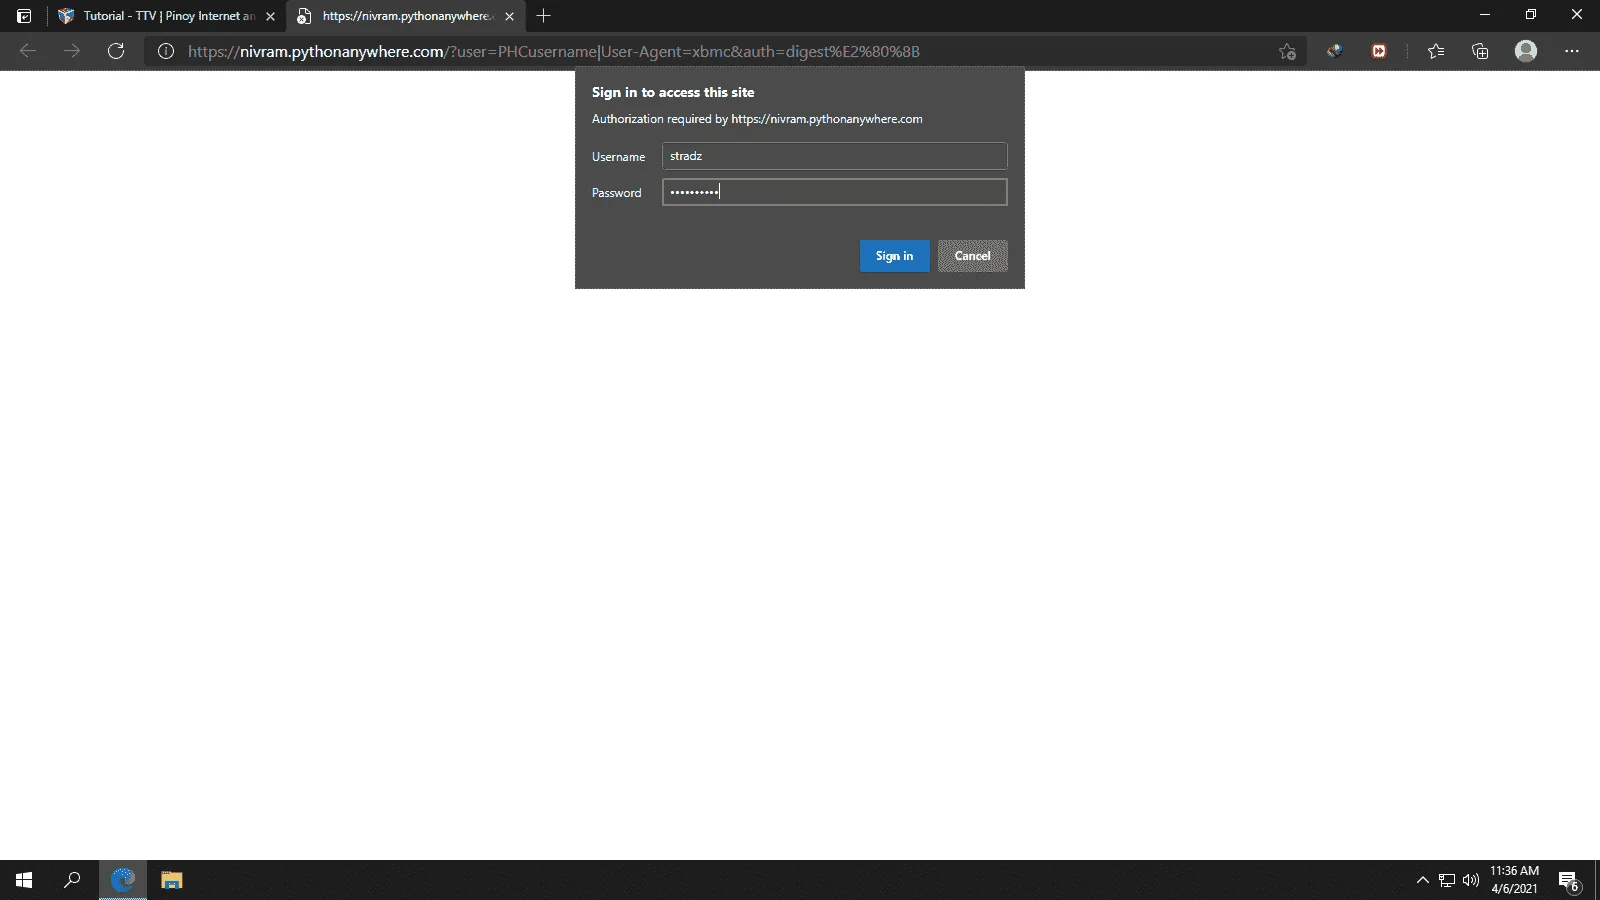
Task: Select the nivram.pythonanywhere tab
Action: tap(406, 16)
